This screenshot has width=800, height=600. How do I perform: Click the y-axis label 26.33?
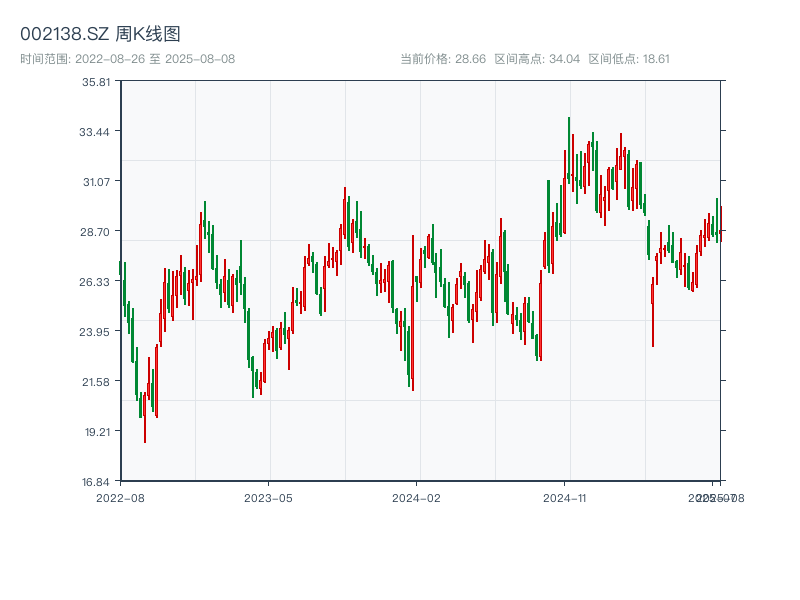(94, 282)
